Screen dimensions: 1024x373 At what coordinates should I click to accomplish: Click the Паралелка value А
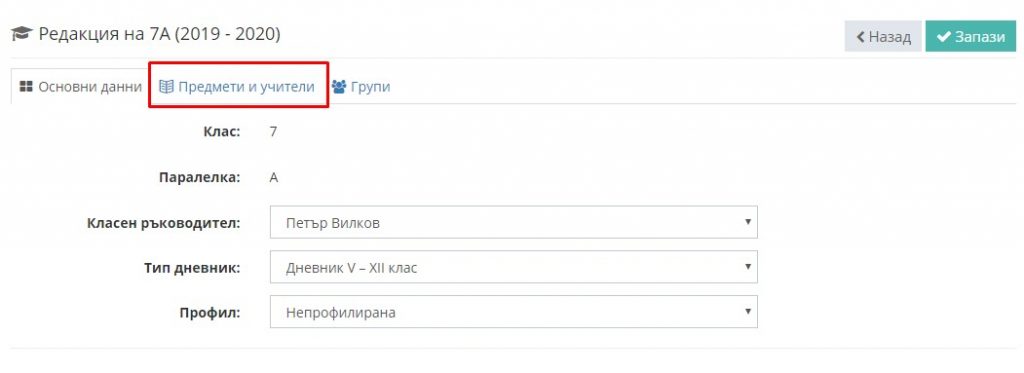coord(274,177)
